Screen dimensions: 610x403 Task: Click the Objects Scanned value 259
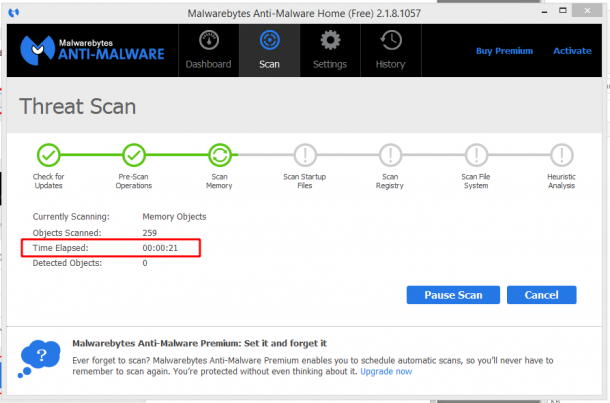tap(149, 233)
